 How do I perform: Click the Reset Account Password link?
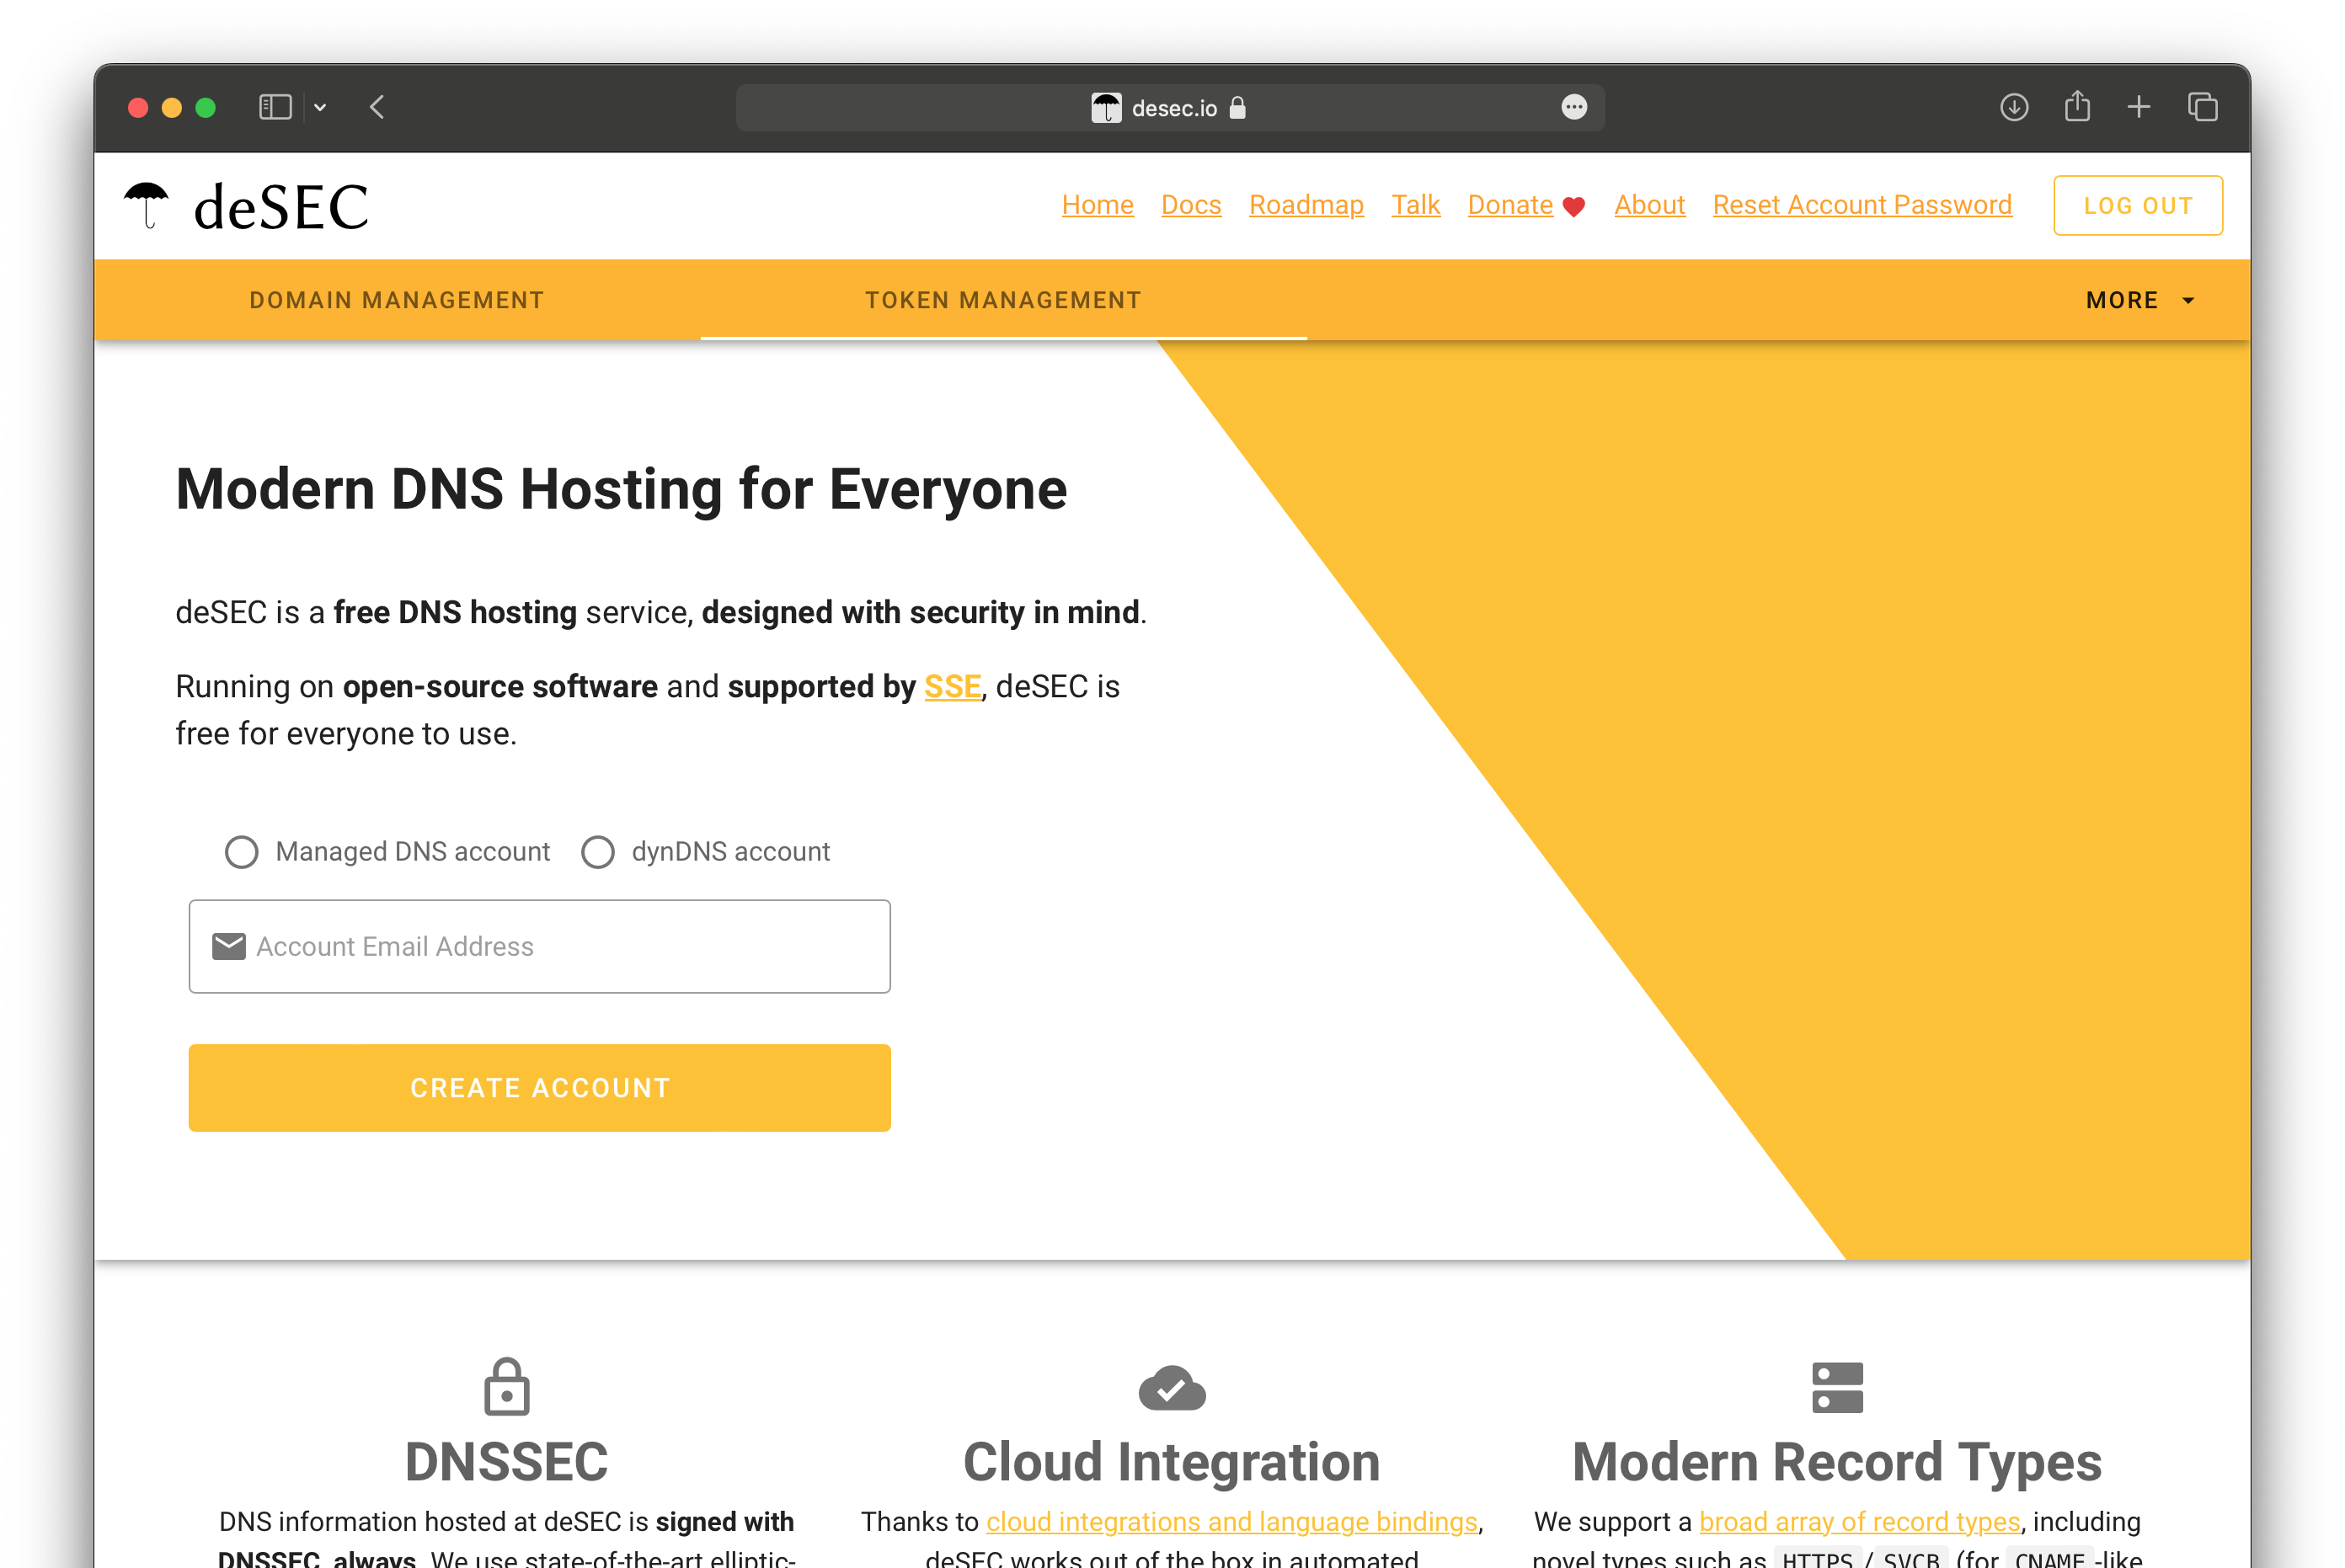coord(1862,205)
